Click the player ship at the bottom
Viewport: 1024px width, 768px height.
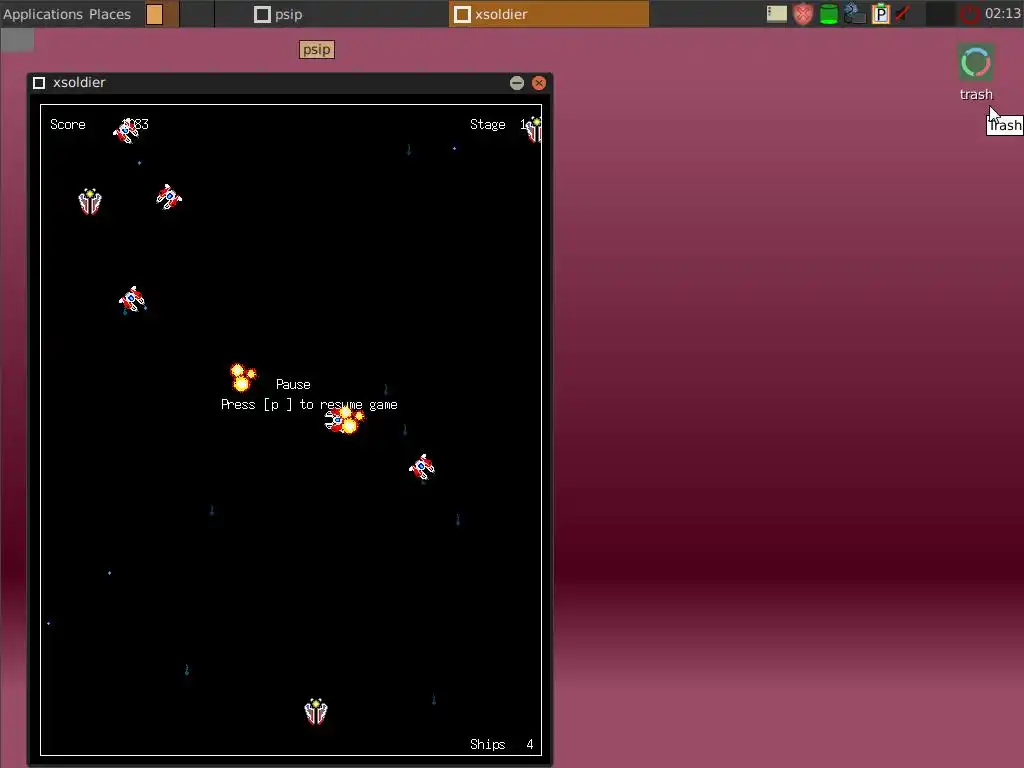click(x=315, y=711)
